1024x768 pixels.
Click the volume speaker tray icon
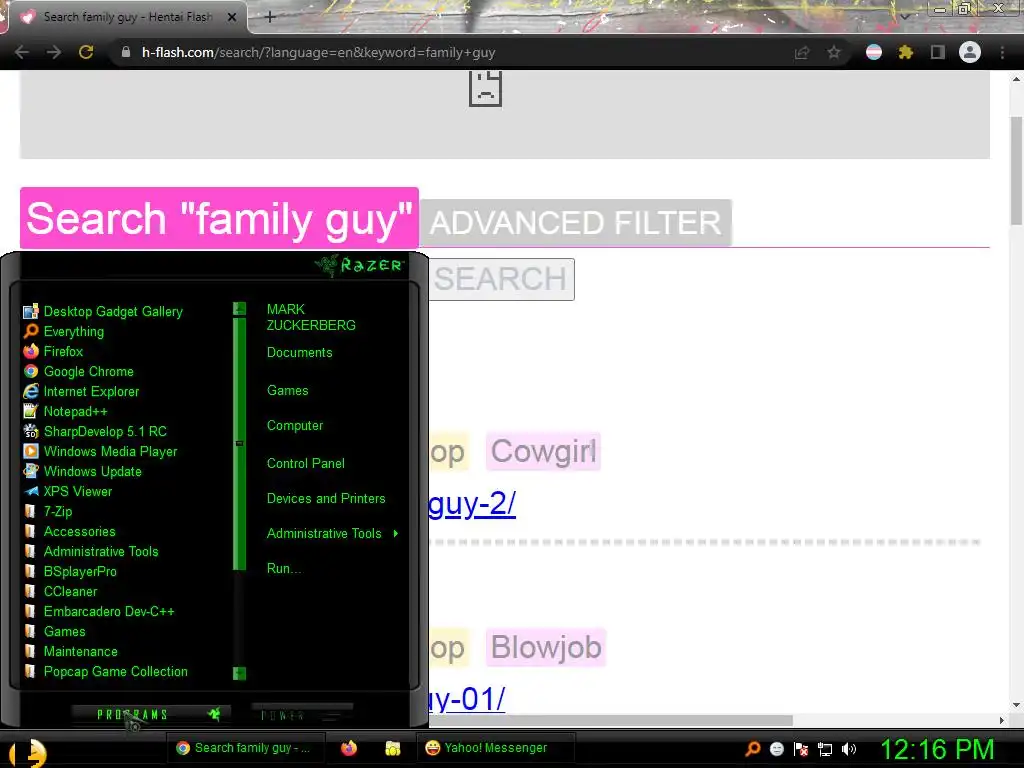click(849, 749)
